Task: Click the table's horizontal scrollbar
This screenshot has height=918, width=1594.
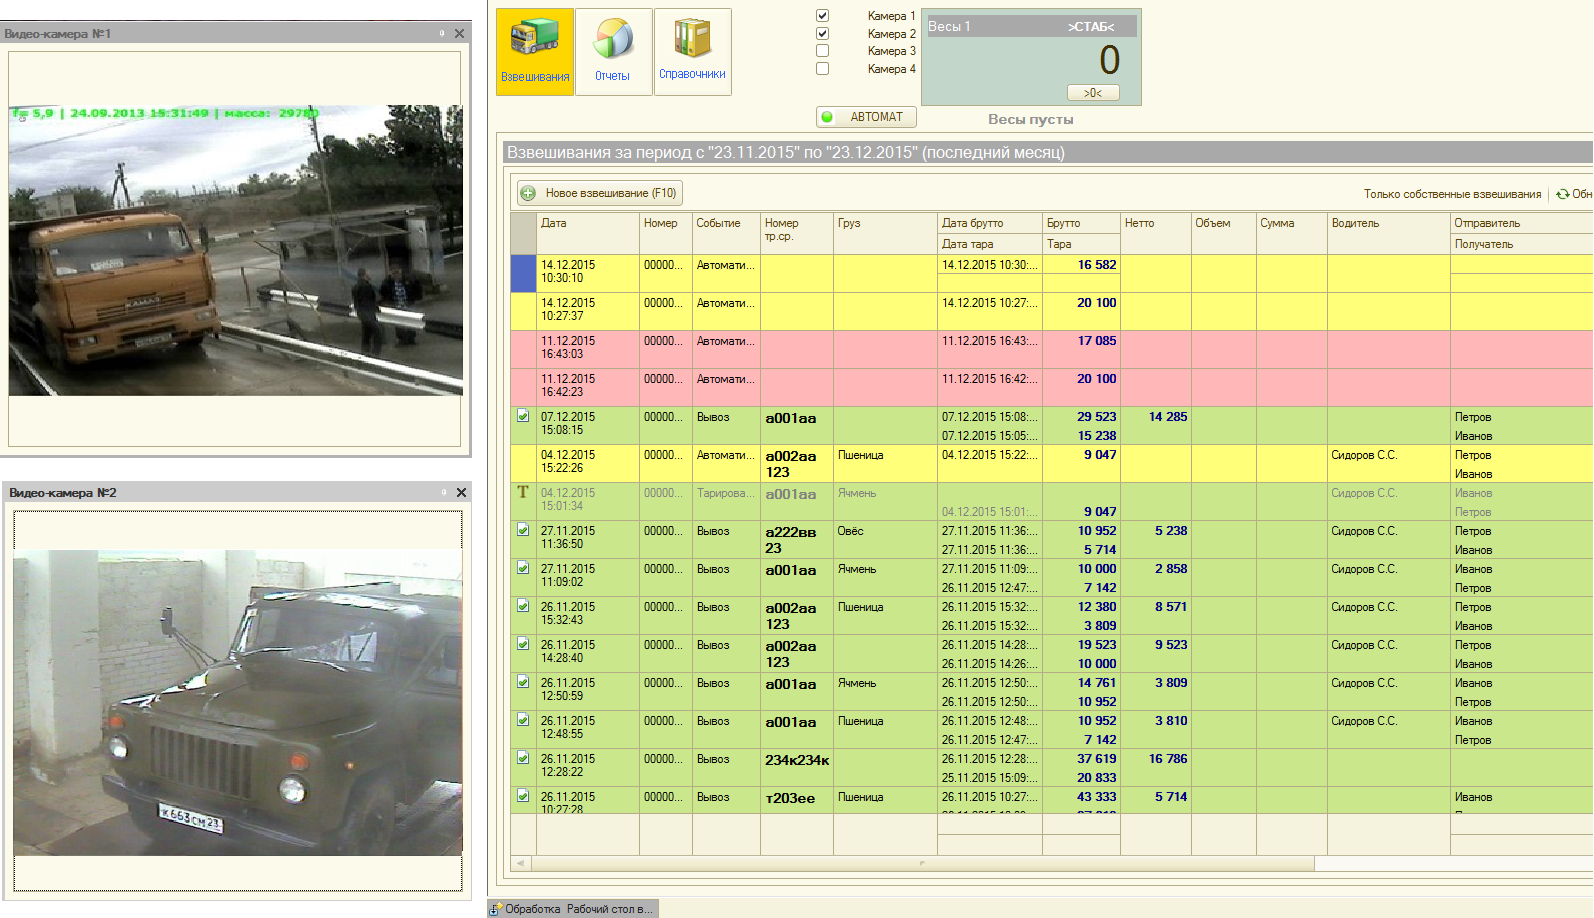Action: coord(920,863)
